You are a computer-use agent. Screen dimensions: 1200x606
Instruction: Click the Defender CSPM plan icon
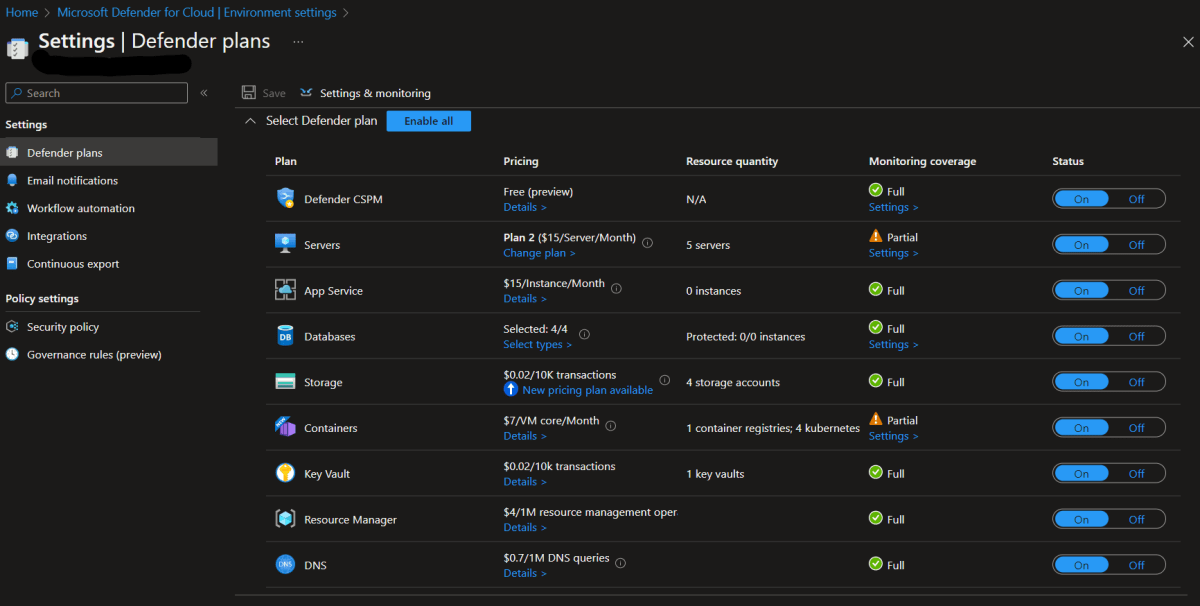click(x=285, y=198)
